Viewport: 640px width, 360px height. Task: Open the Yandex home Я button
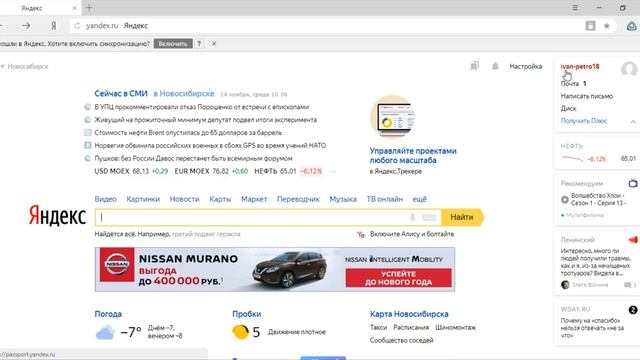coord(53,26)
